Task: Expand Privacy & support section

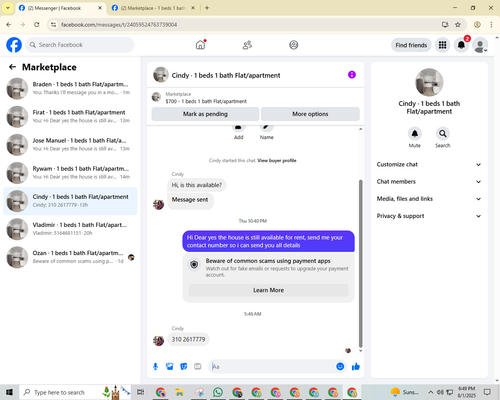Action: coord(429,216)
